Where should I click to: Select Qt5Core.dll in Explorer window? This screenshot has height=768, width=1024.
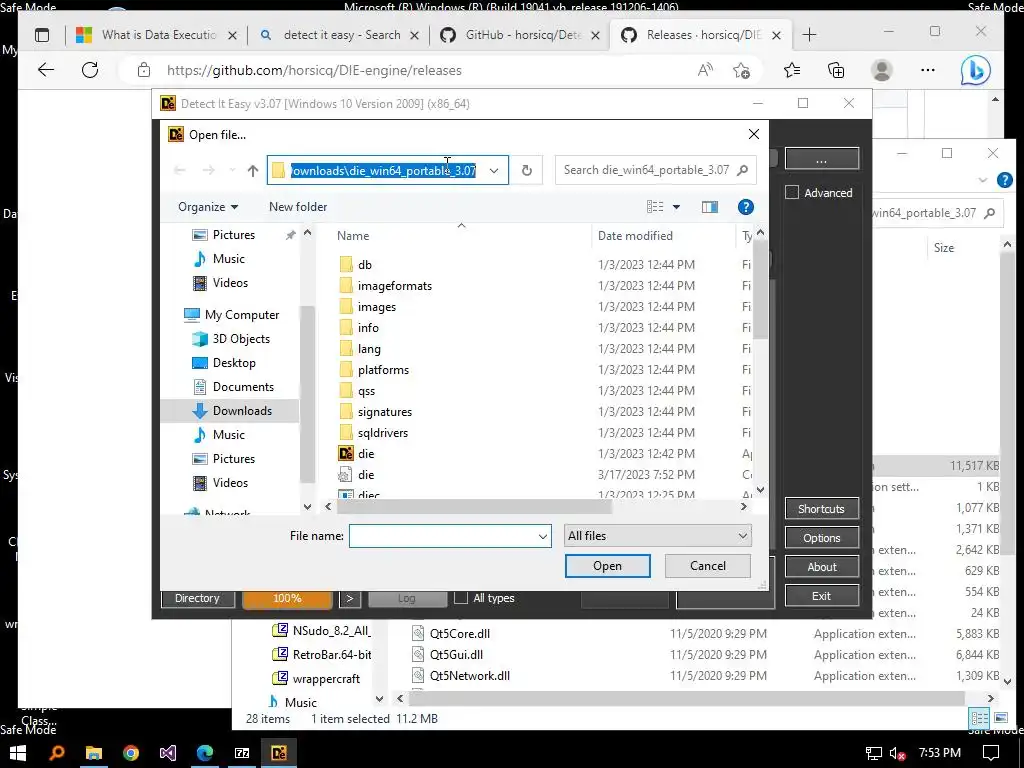[460, 633]
